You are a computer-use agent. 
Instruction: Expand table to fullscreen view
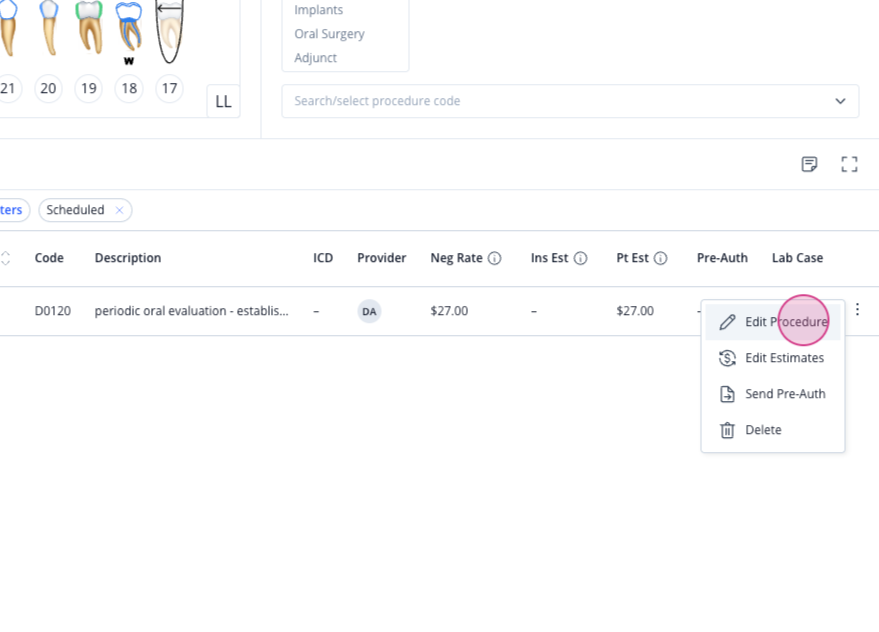pyautogui.click(x=849, y=164)
